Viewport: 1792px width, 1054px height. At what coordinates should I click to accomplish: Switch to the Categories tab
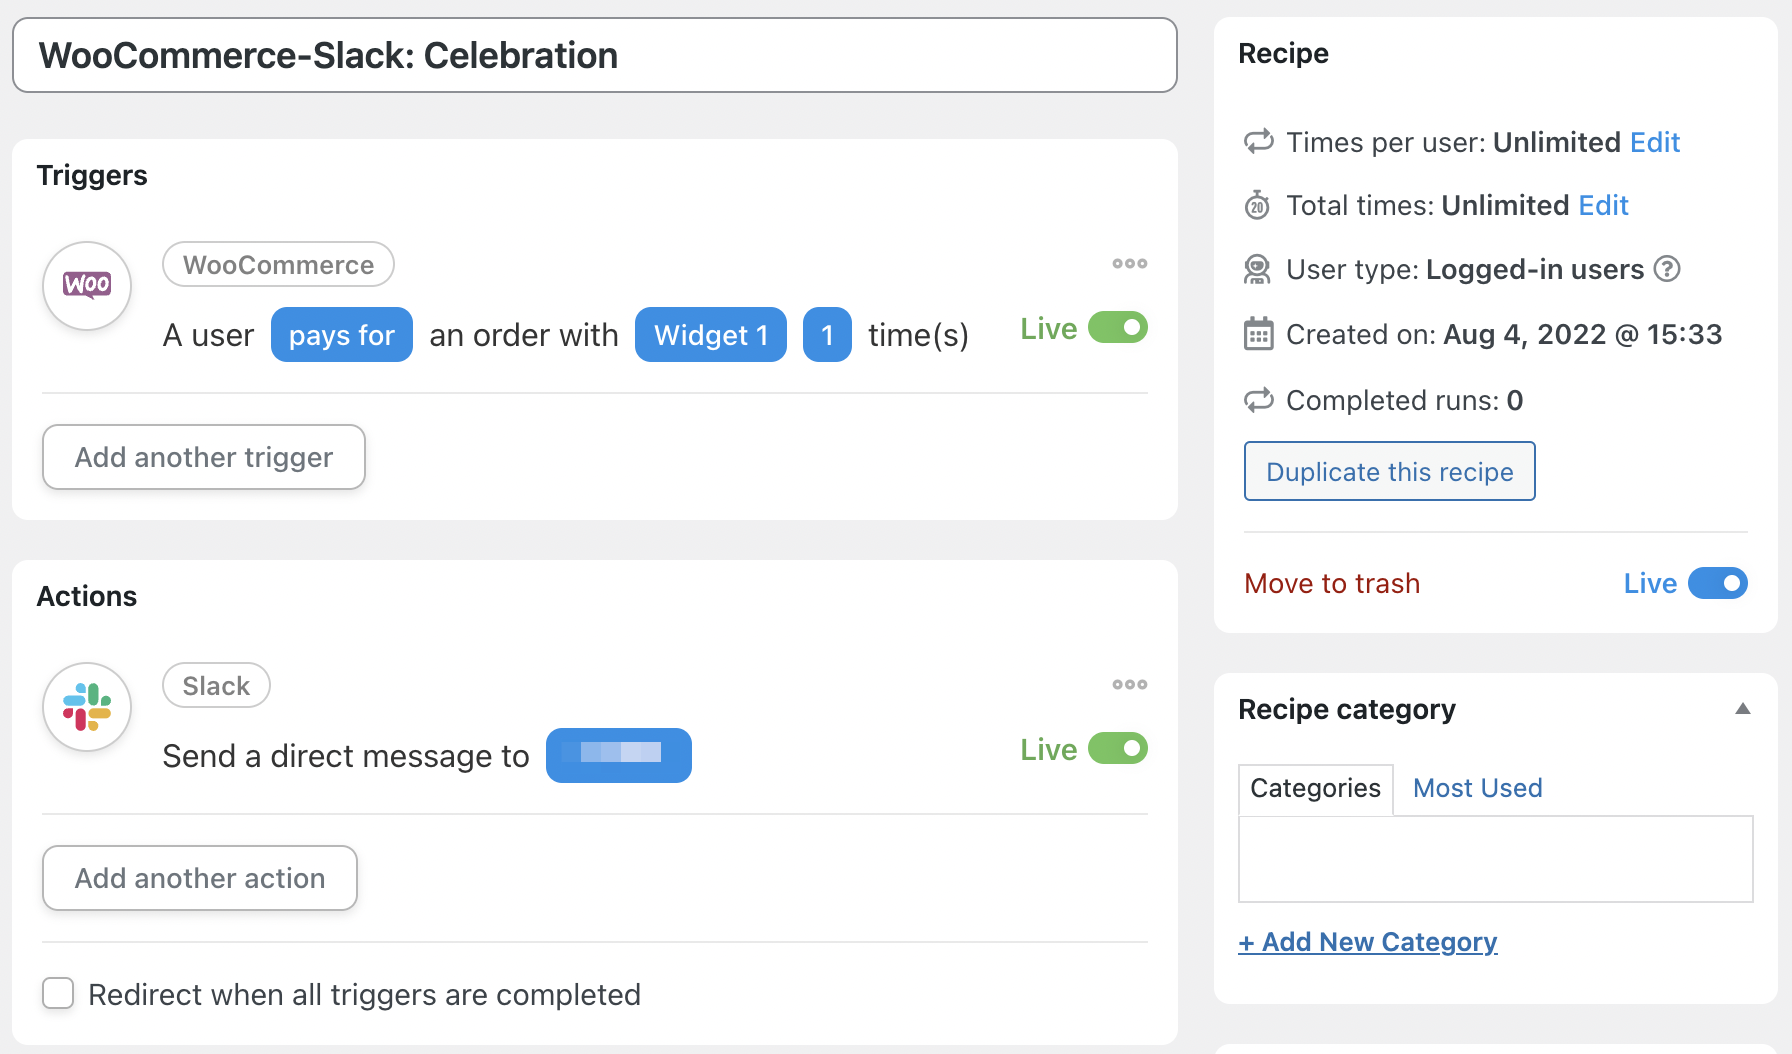pos(1315,788)
